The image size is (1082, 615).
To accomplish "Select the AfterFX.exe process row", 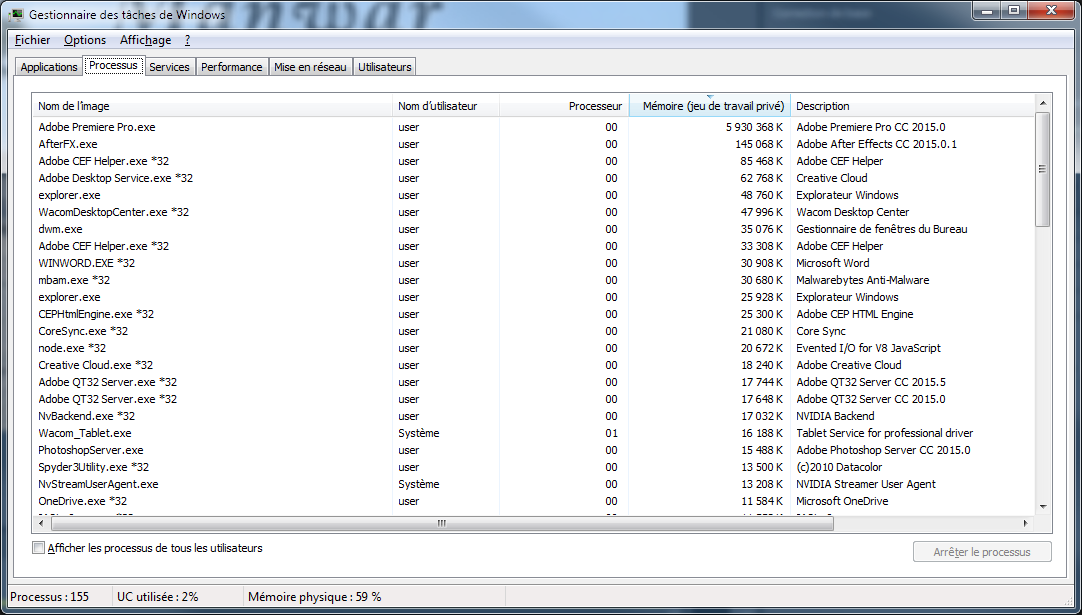I will pos(533,144).
